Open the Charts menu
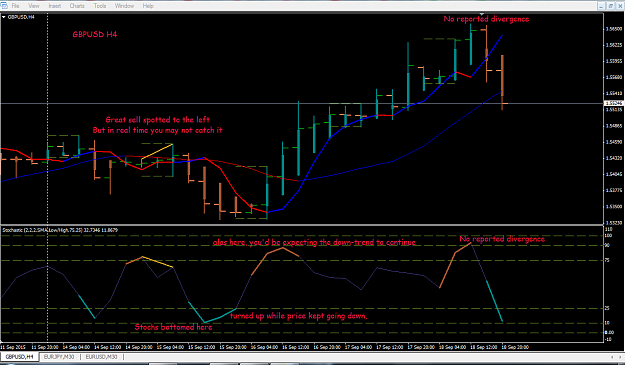Image resolution: width=625 pixels, height=365 pixels. [77, 6]
